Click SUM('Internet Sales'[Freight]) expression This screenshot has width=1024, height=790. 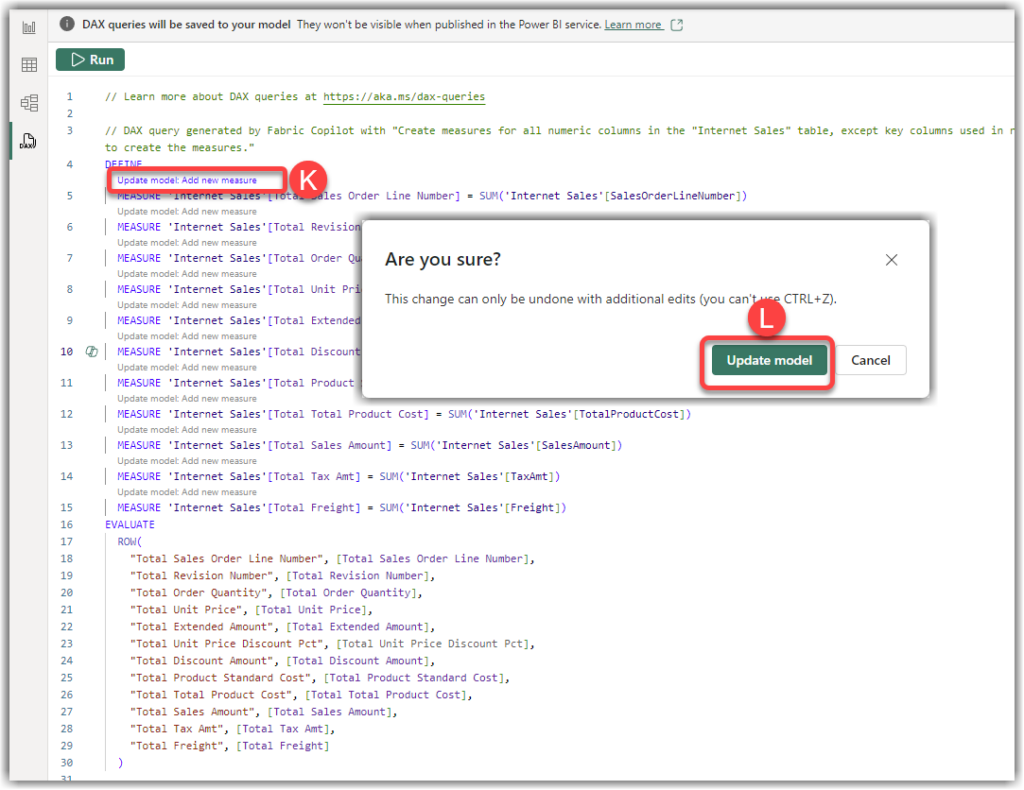[473, 508]
